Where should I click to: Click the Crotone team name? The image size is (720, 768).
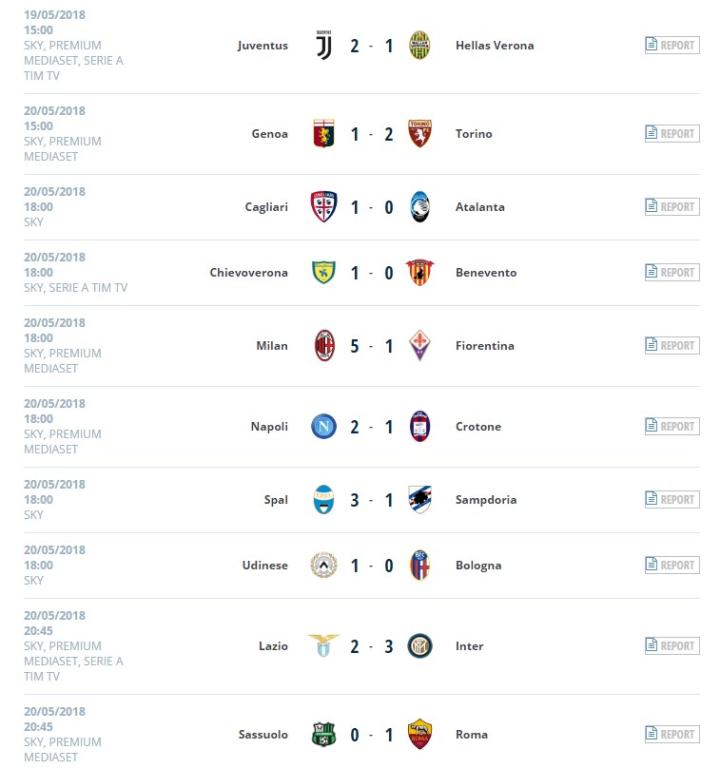(x=478, y=427)
